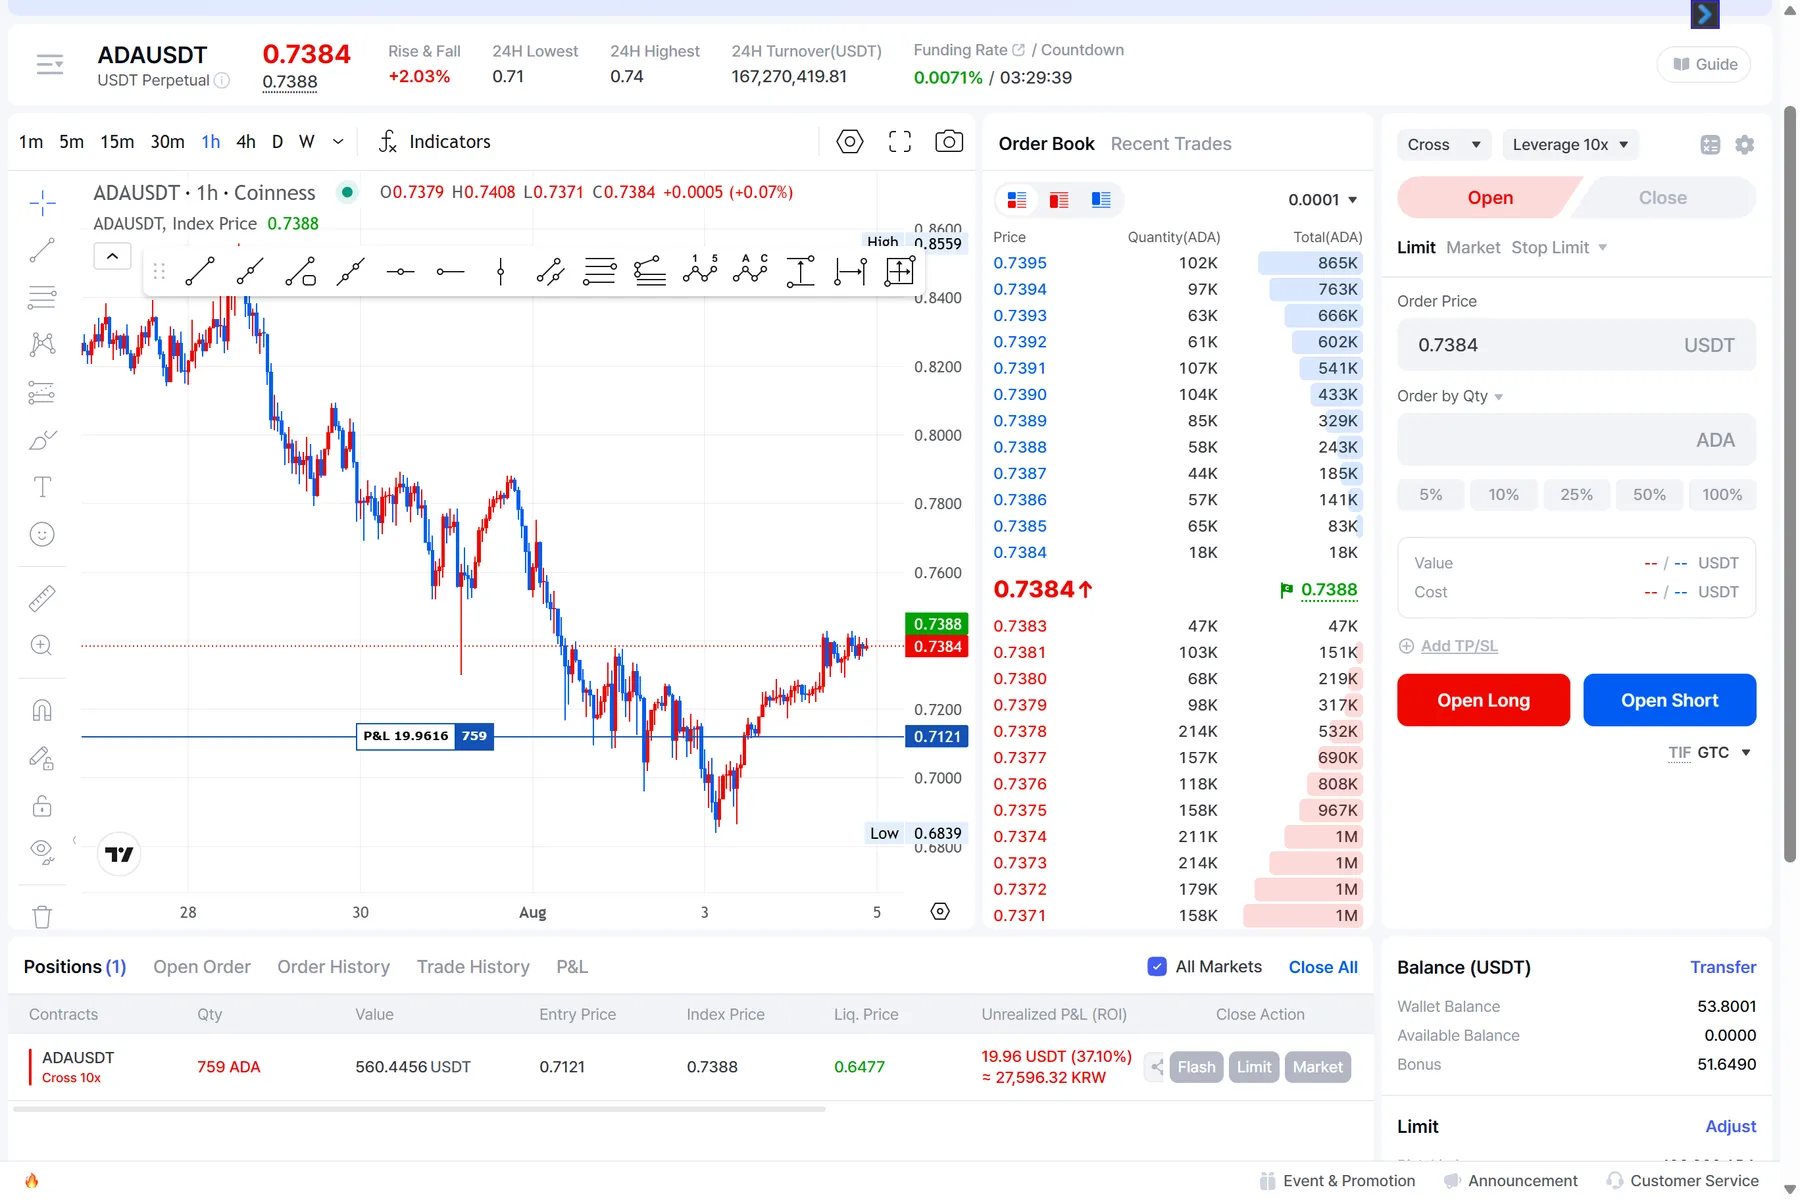Toggle drawings visibility eye icon
Image resolution: width=1800 pixels, height=1200 pixels.
point(42,851)
